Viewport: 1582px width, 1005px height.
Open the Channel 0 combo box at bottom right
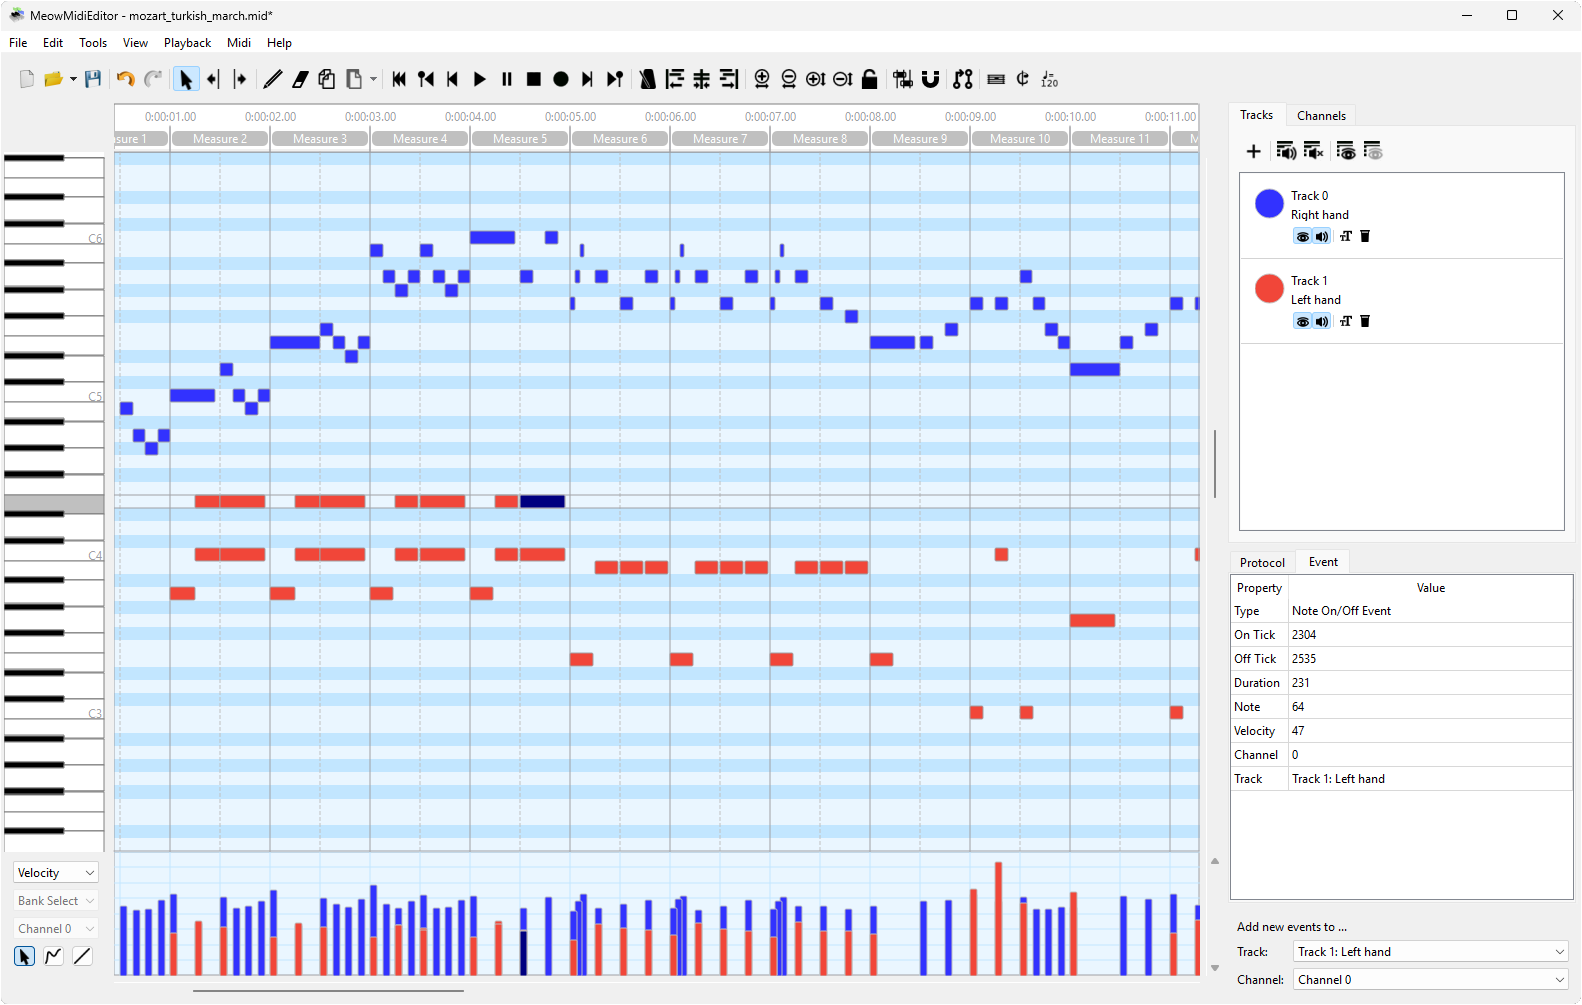point(1430,980)
